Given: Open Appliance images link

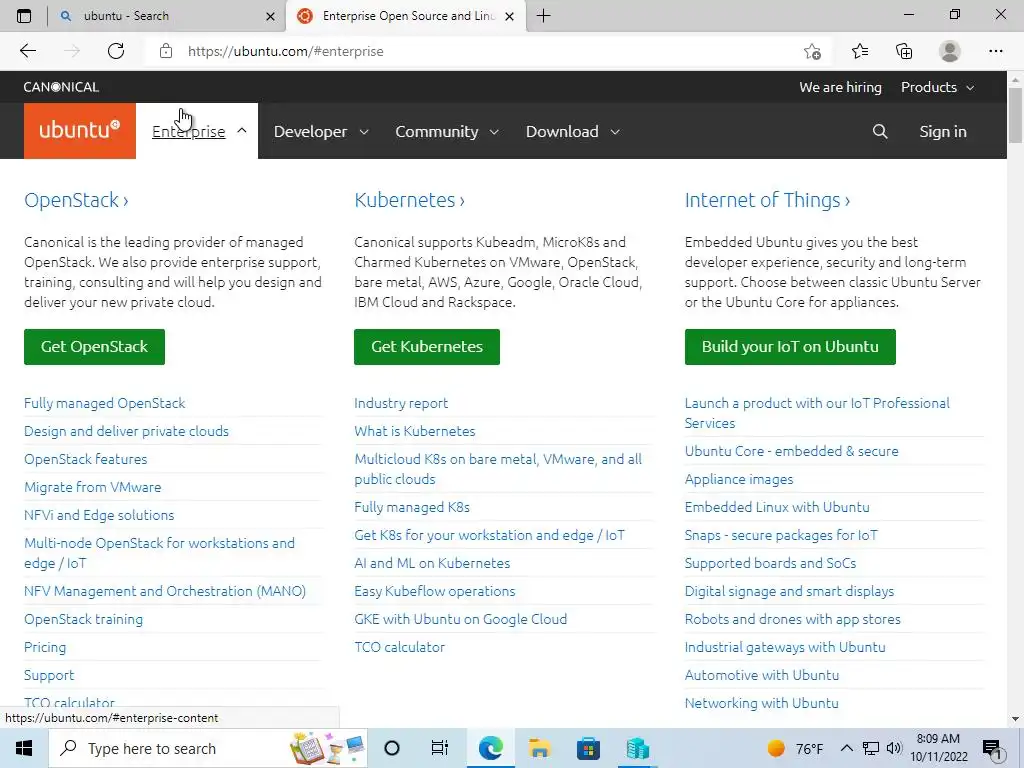Looking at the screenshot, I should point(739,479).
